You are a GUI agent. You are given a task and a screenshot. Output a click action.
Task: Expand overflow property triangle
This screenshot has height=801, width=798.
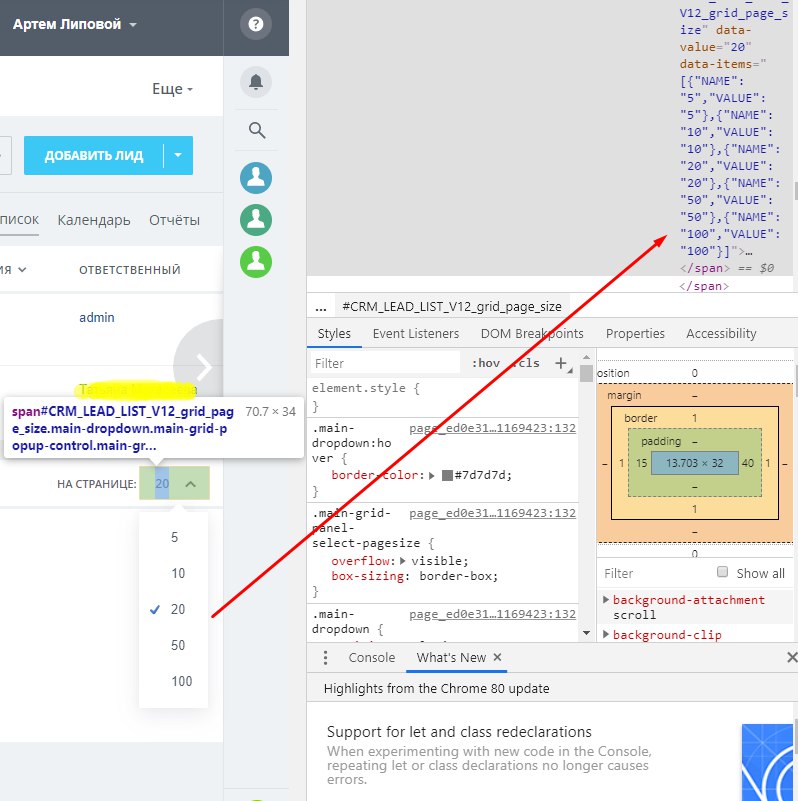(x=403, y=561)
